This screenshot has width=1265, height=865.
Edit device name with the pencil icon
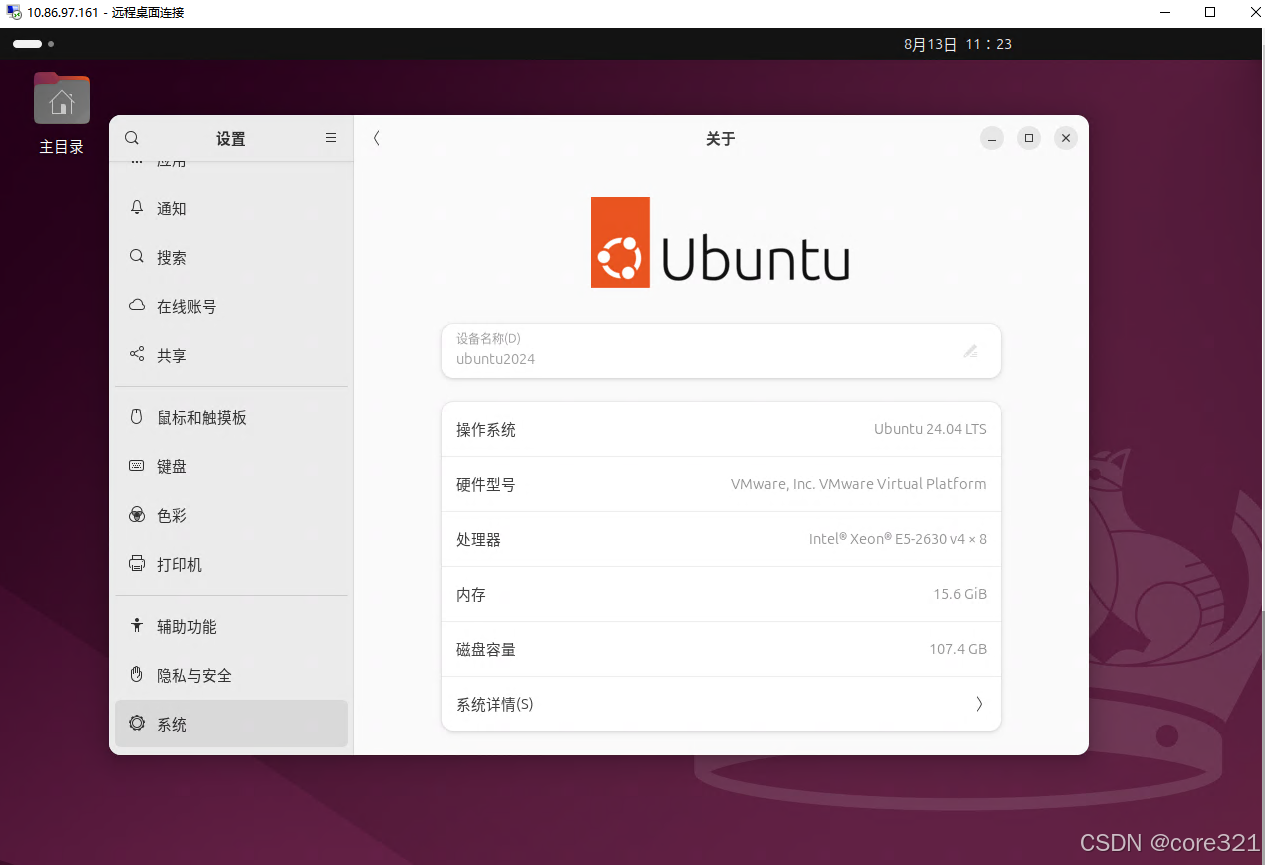pos(970,351)
